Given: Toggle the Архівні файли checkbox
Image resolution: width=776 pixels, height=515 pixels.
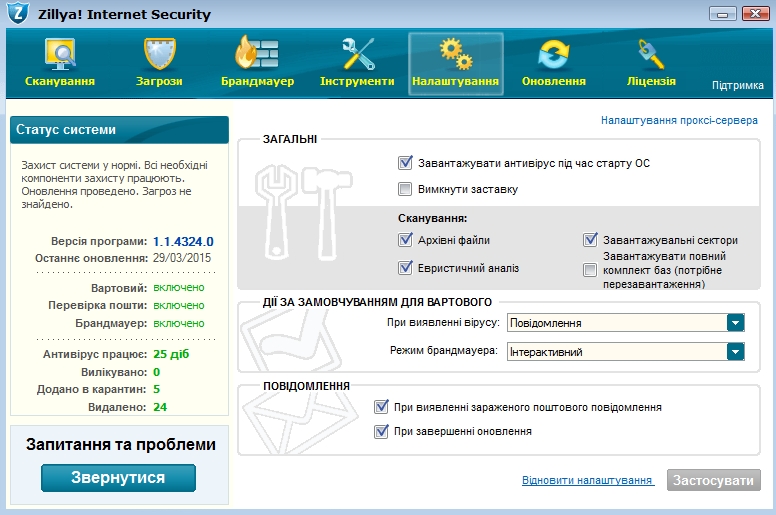Looking at the screenshot, I should [x=405, y=240].
